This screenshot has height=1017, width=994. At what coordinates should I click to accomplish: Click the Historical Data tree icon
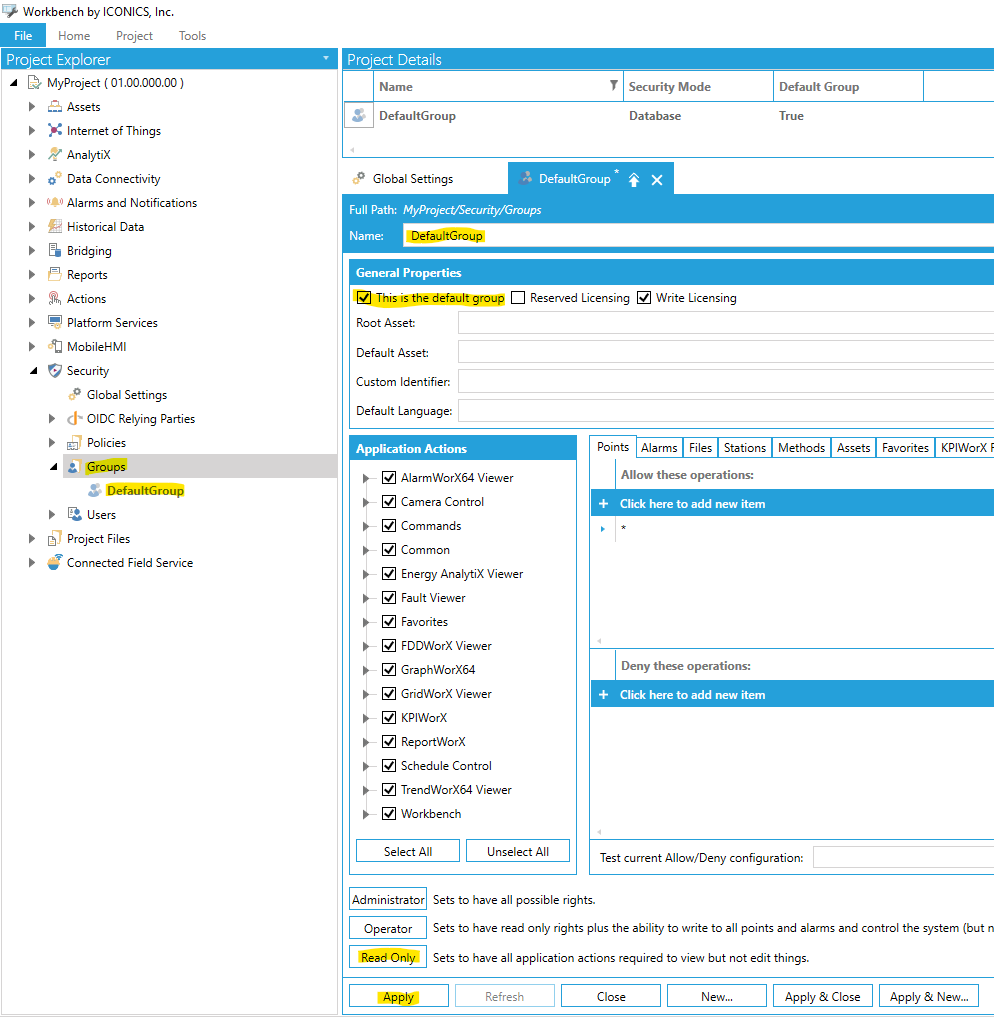55,227
